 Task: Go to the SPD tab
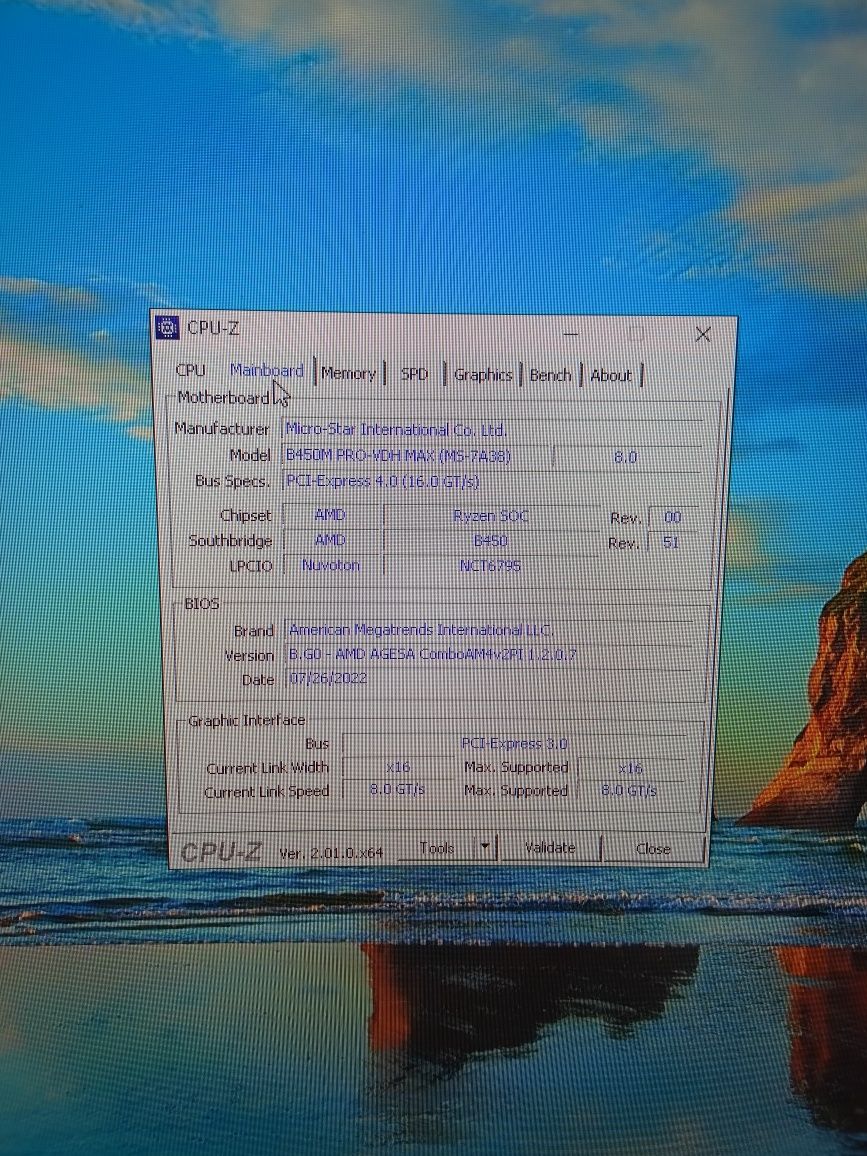414,375
